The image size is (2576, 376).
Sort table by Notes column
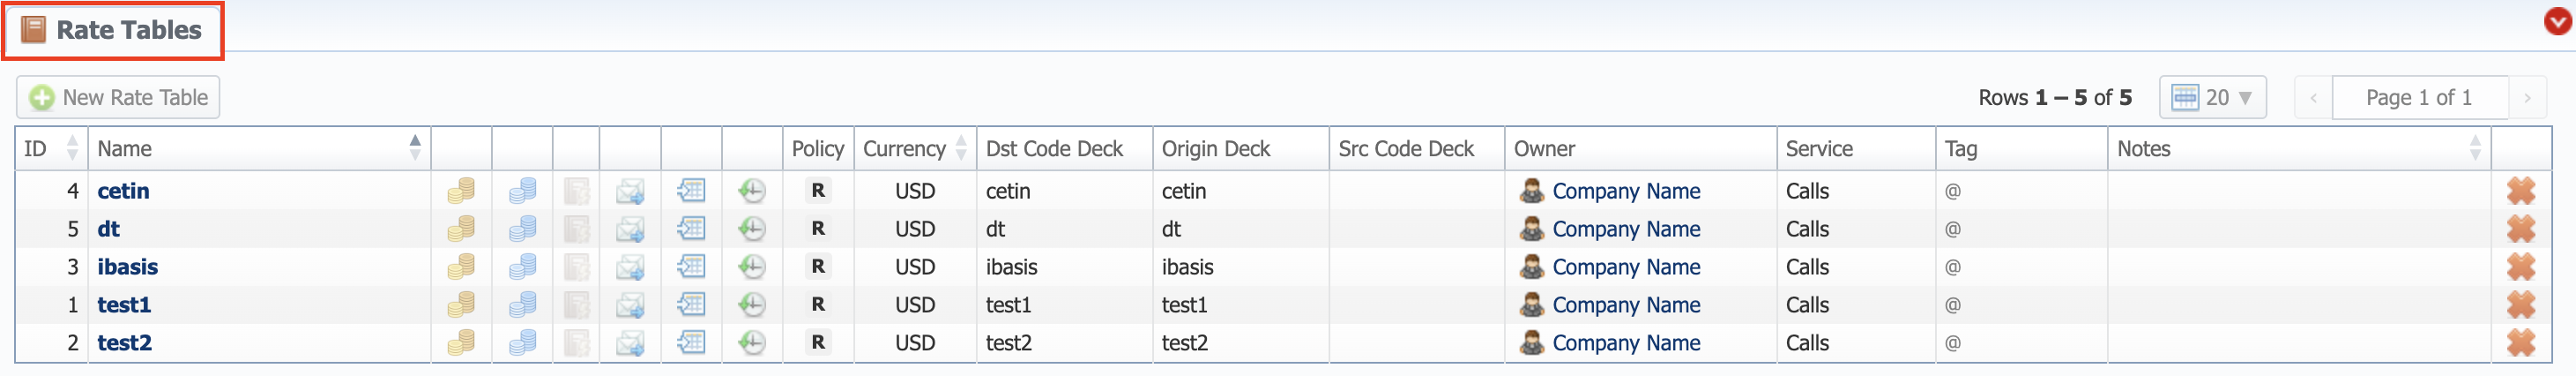(2475, 148)
